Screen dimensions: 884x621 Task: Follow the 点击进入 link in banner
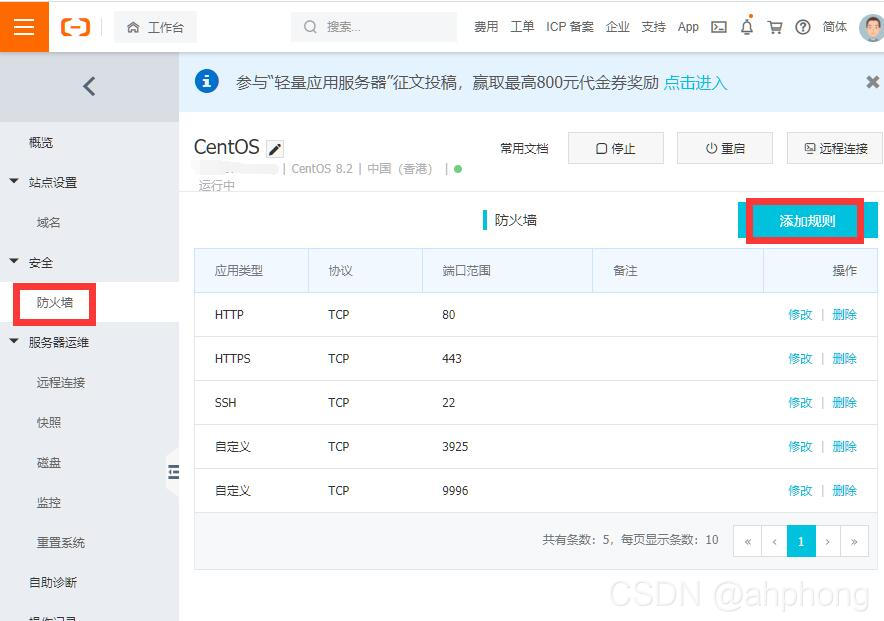click(x=695, y=83)
